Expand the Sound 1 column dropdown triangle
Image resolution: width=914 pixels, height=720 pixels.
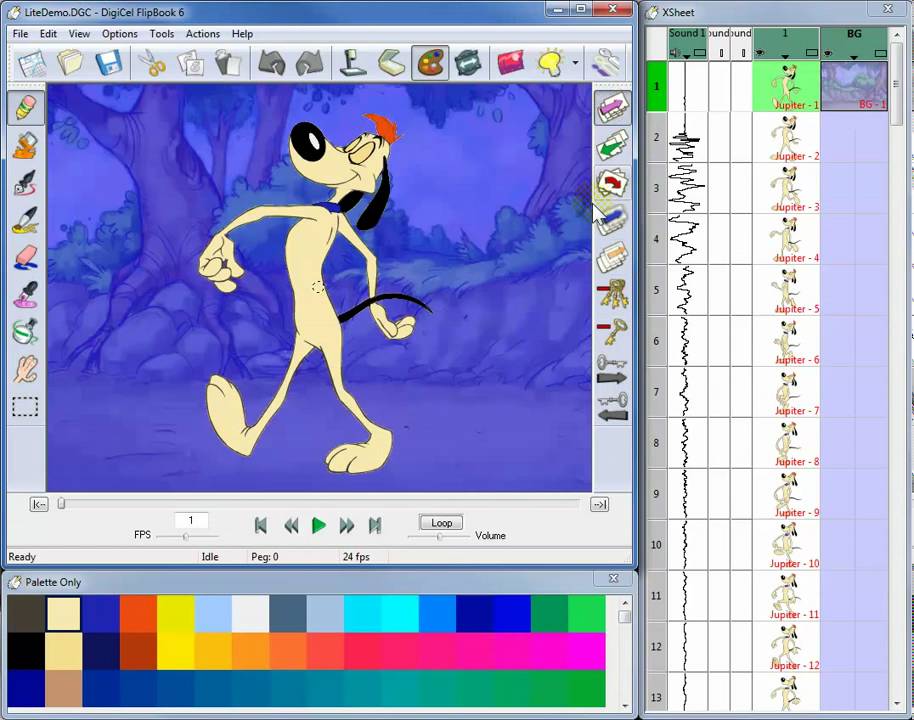687,56
